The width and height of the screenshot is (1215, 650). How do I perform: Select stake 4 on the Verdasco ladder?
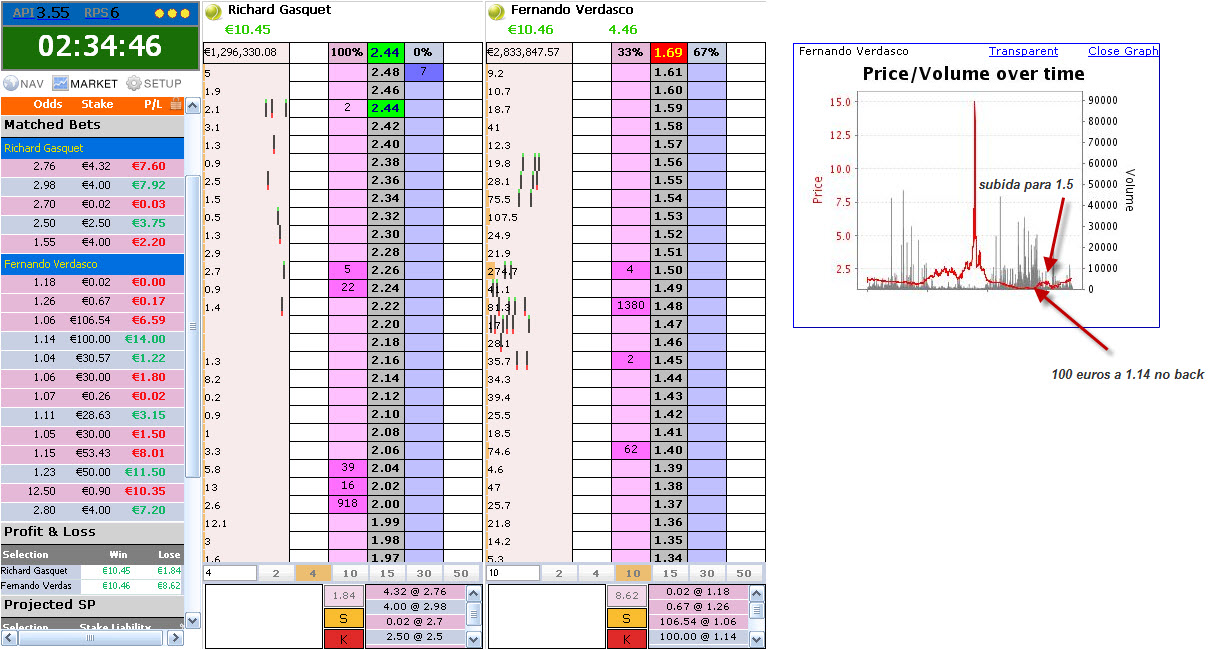pyautogui.click(x=595, y=573)
